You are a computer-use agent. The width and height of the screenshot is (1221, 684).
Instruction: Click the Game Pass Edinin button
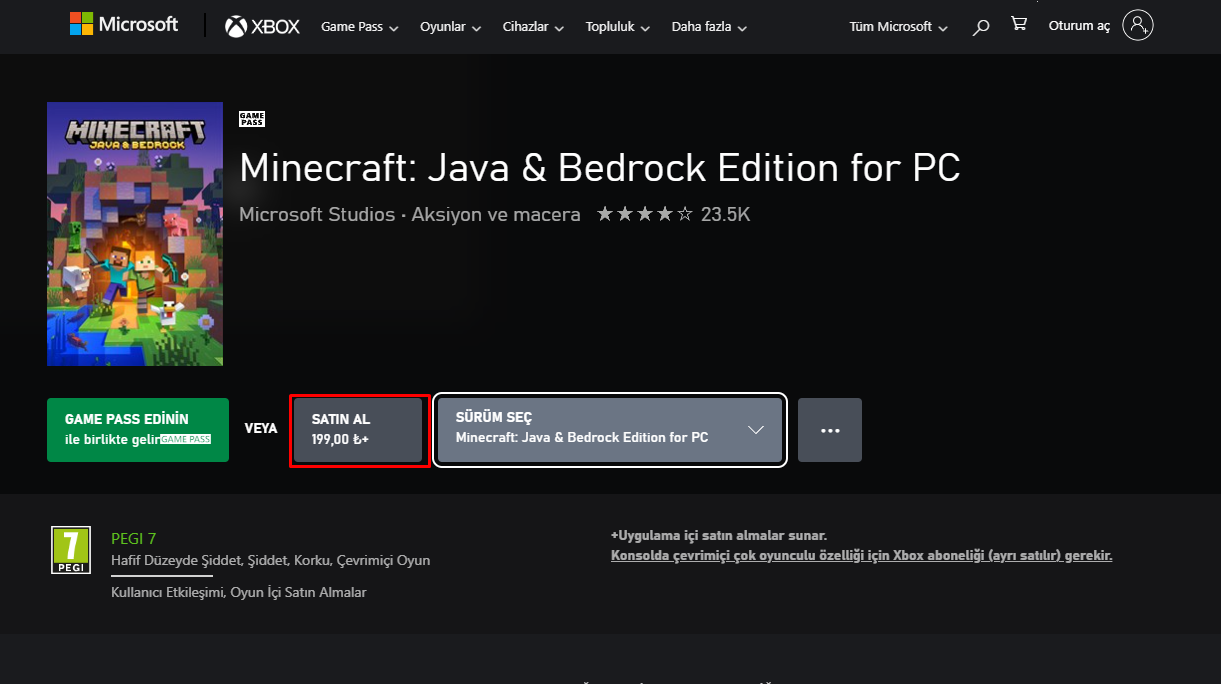[138, 430]
